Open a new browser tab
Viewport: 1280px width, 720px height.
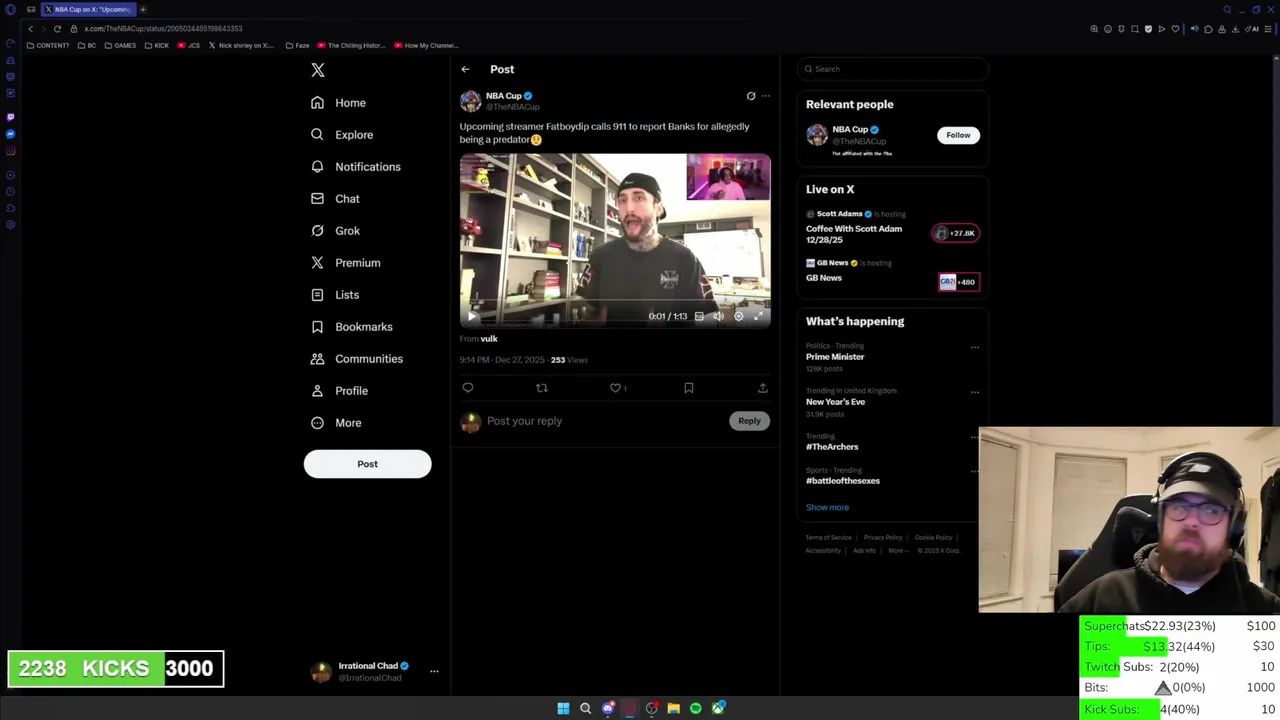pos(143,9)
